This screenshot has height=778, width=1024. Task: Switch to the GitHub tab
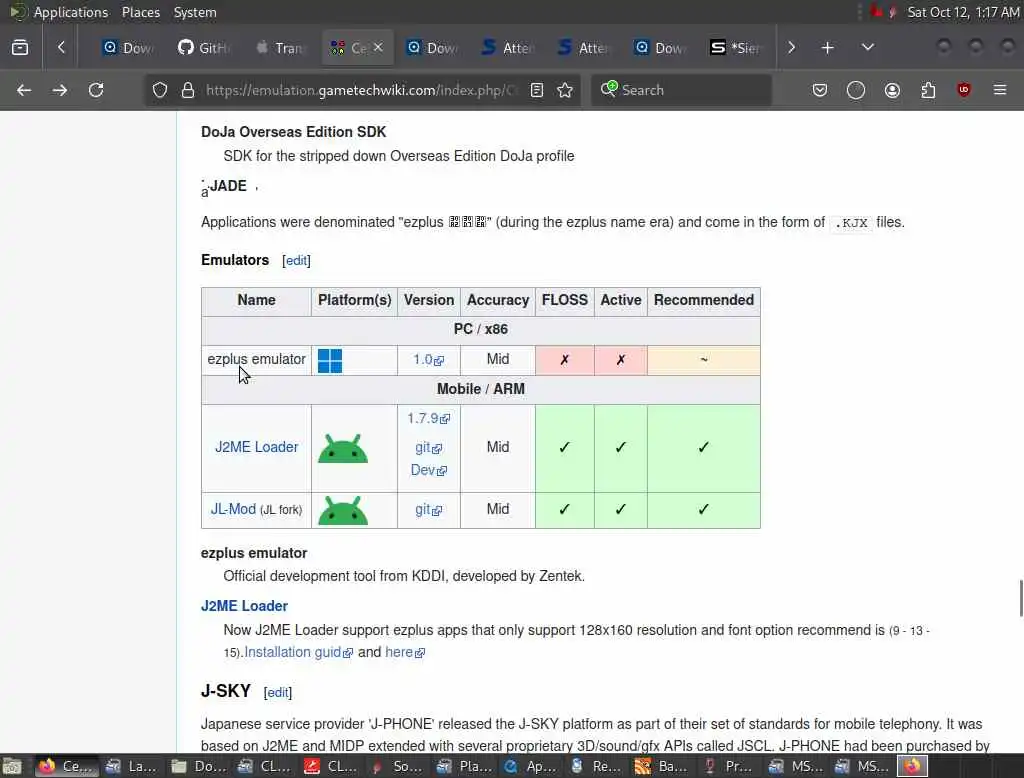204,48
